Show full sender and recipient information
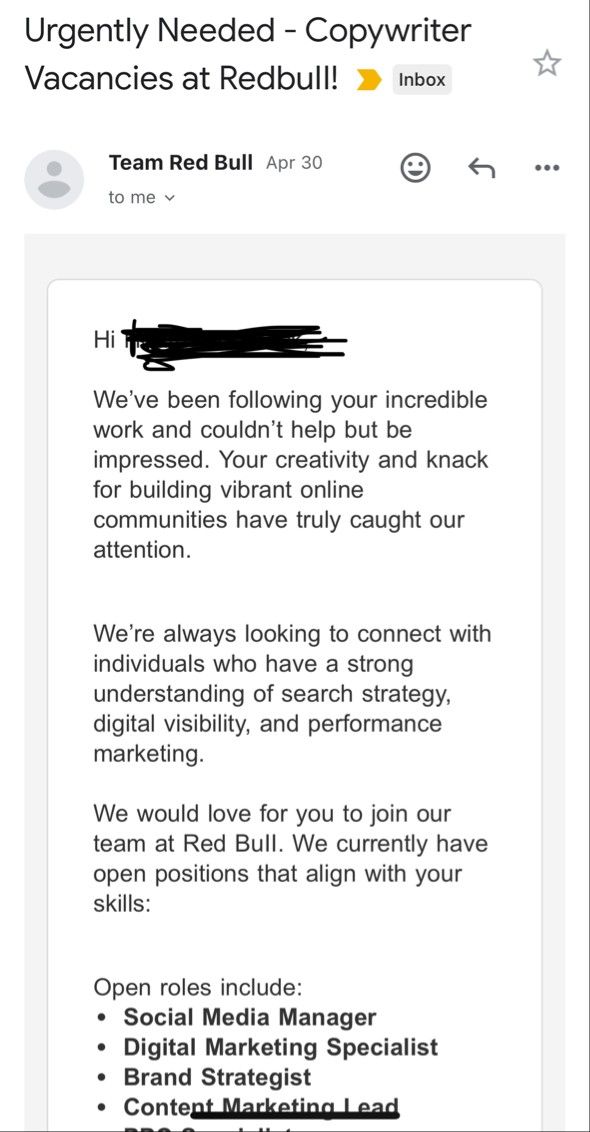Image resolution: width=590 pixels, height=1132 pixels. [140, 197]
